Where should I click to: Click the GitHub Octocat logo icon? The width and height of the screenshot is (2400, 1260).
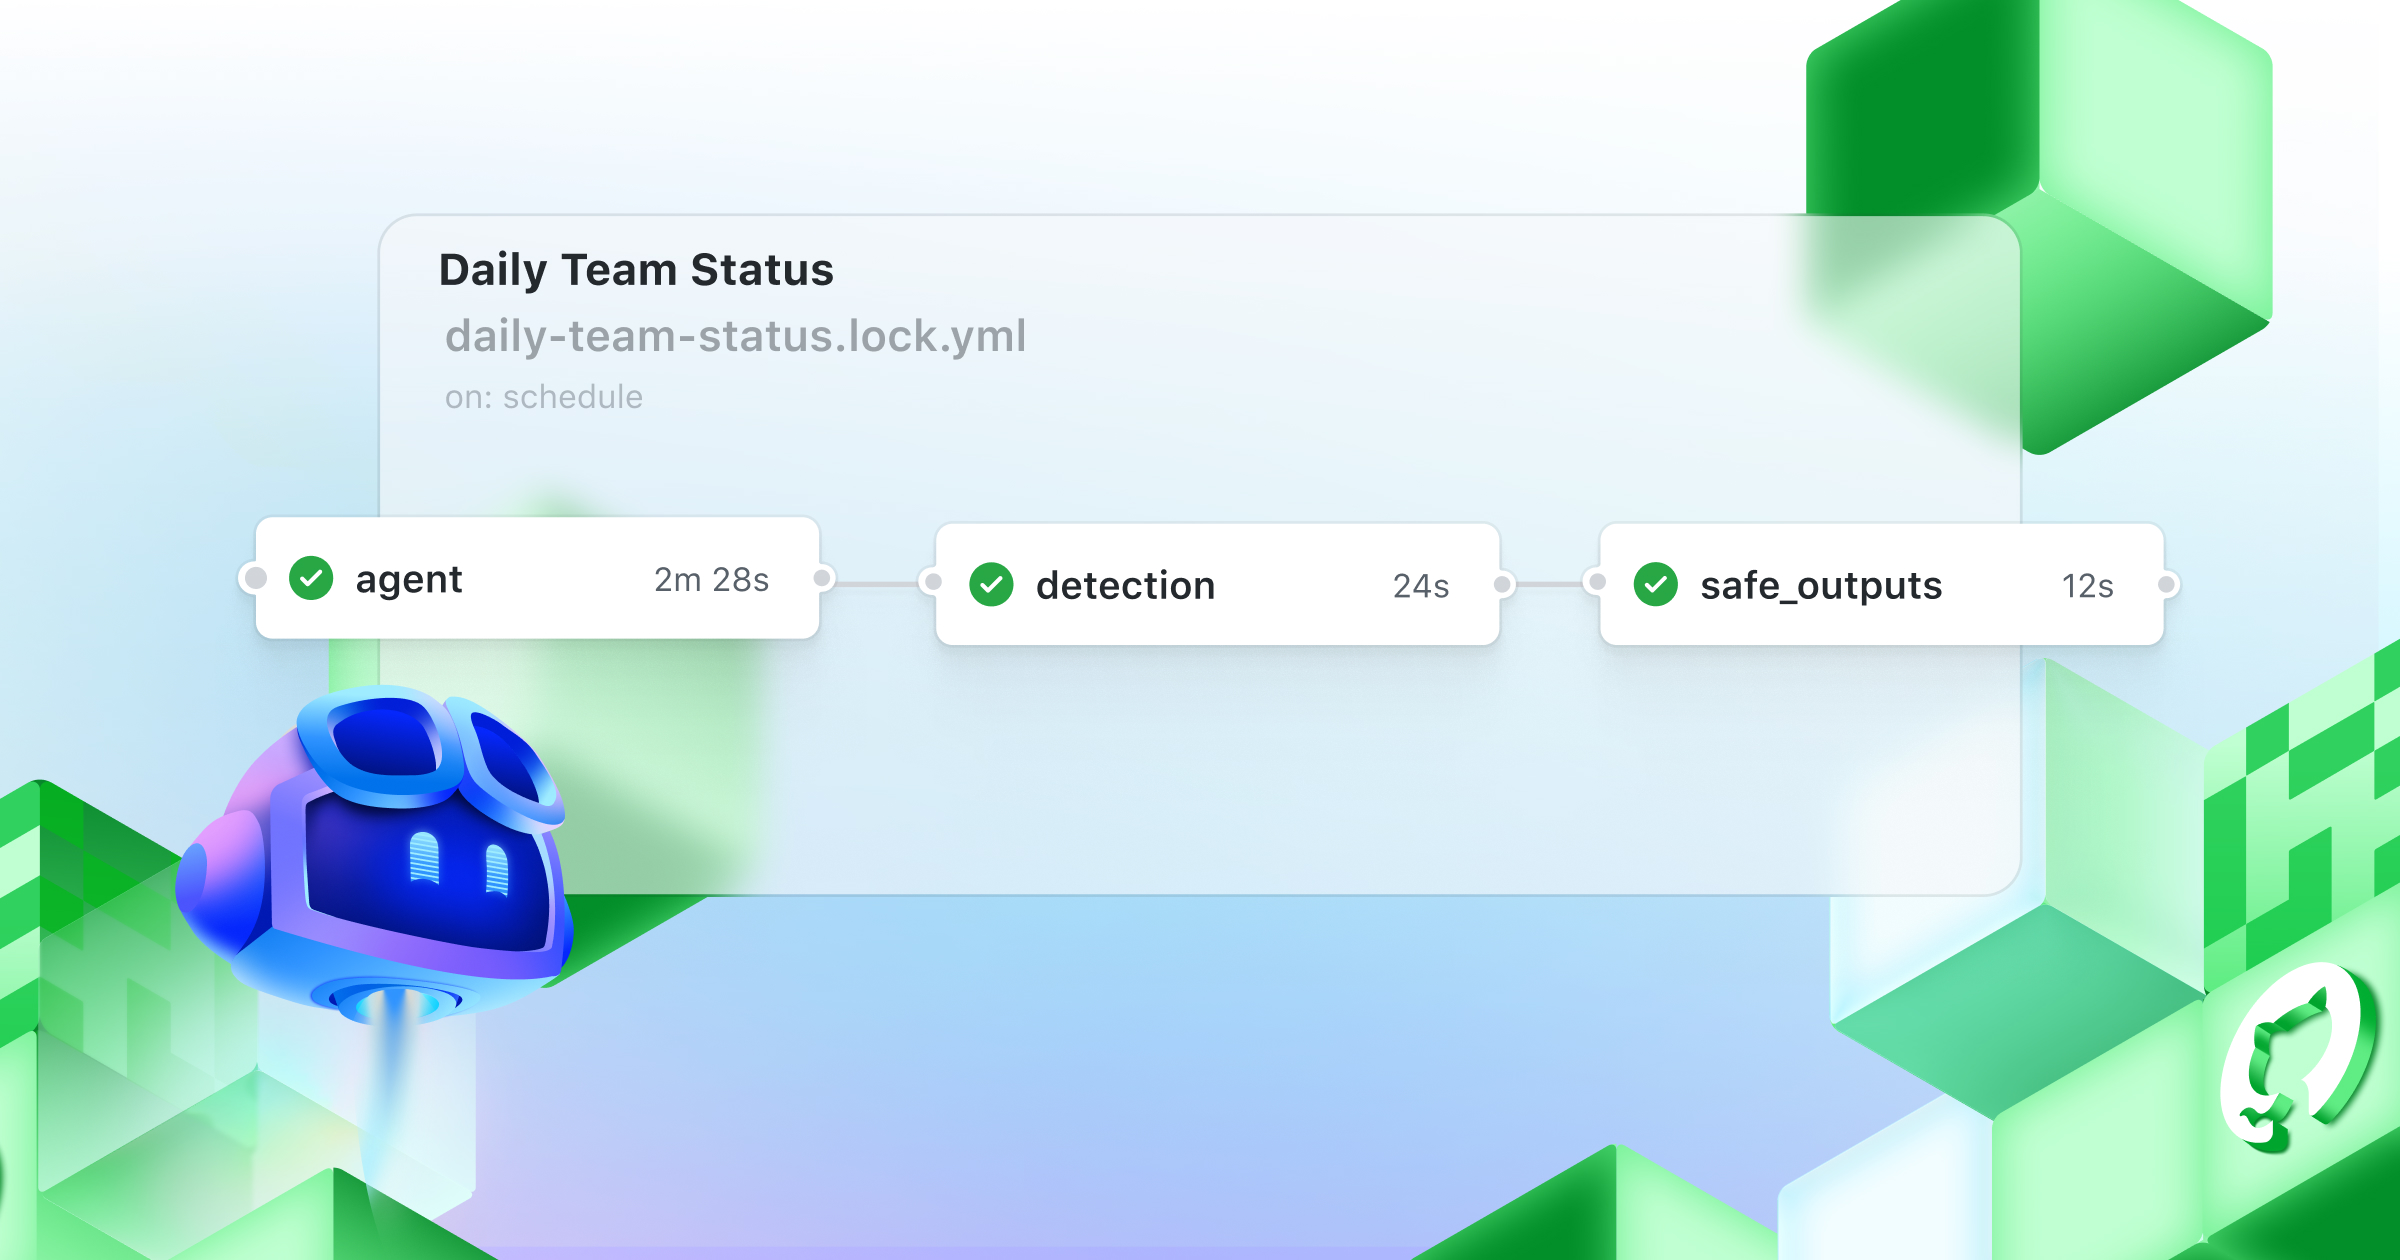[x=2296, y=1060]
